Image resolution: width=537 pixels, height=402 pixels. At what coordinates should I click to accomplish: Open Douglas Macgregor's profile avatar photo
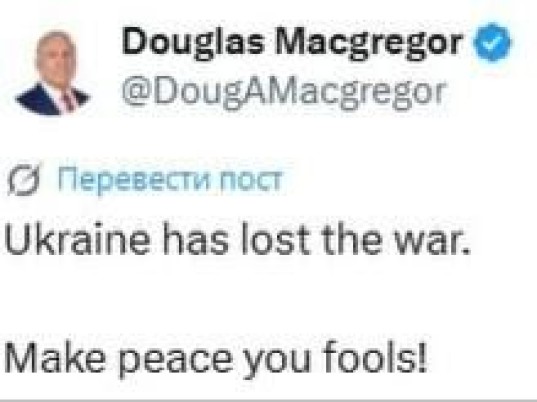coord(52,73)
